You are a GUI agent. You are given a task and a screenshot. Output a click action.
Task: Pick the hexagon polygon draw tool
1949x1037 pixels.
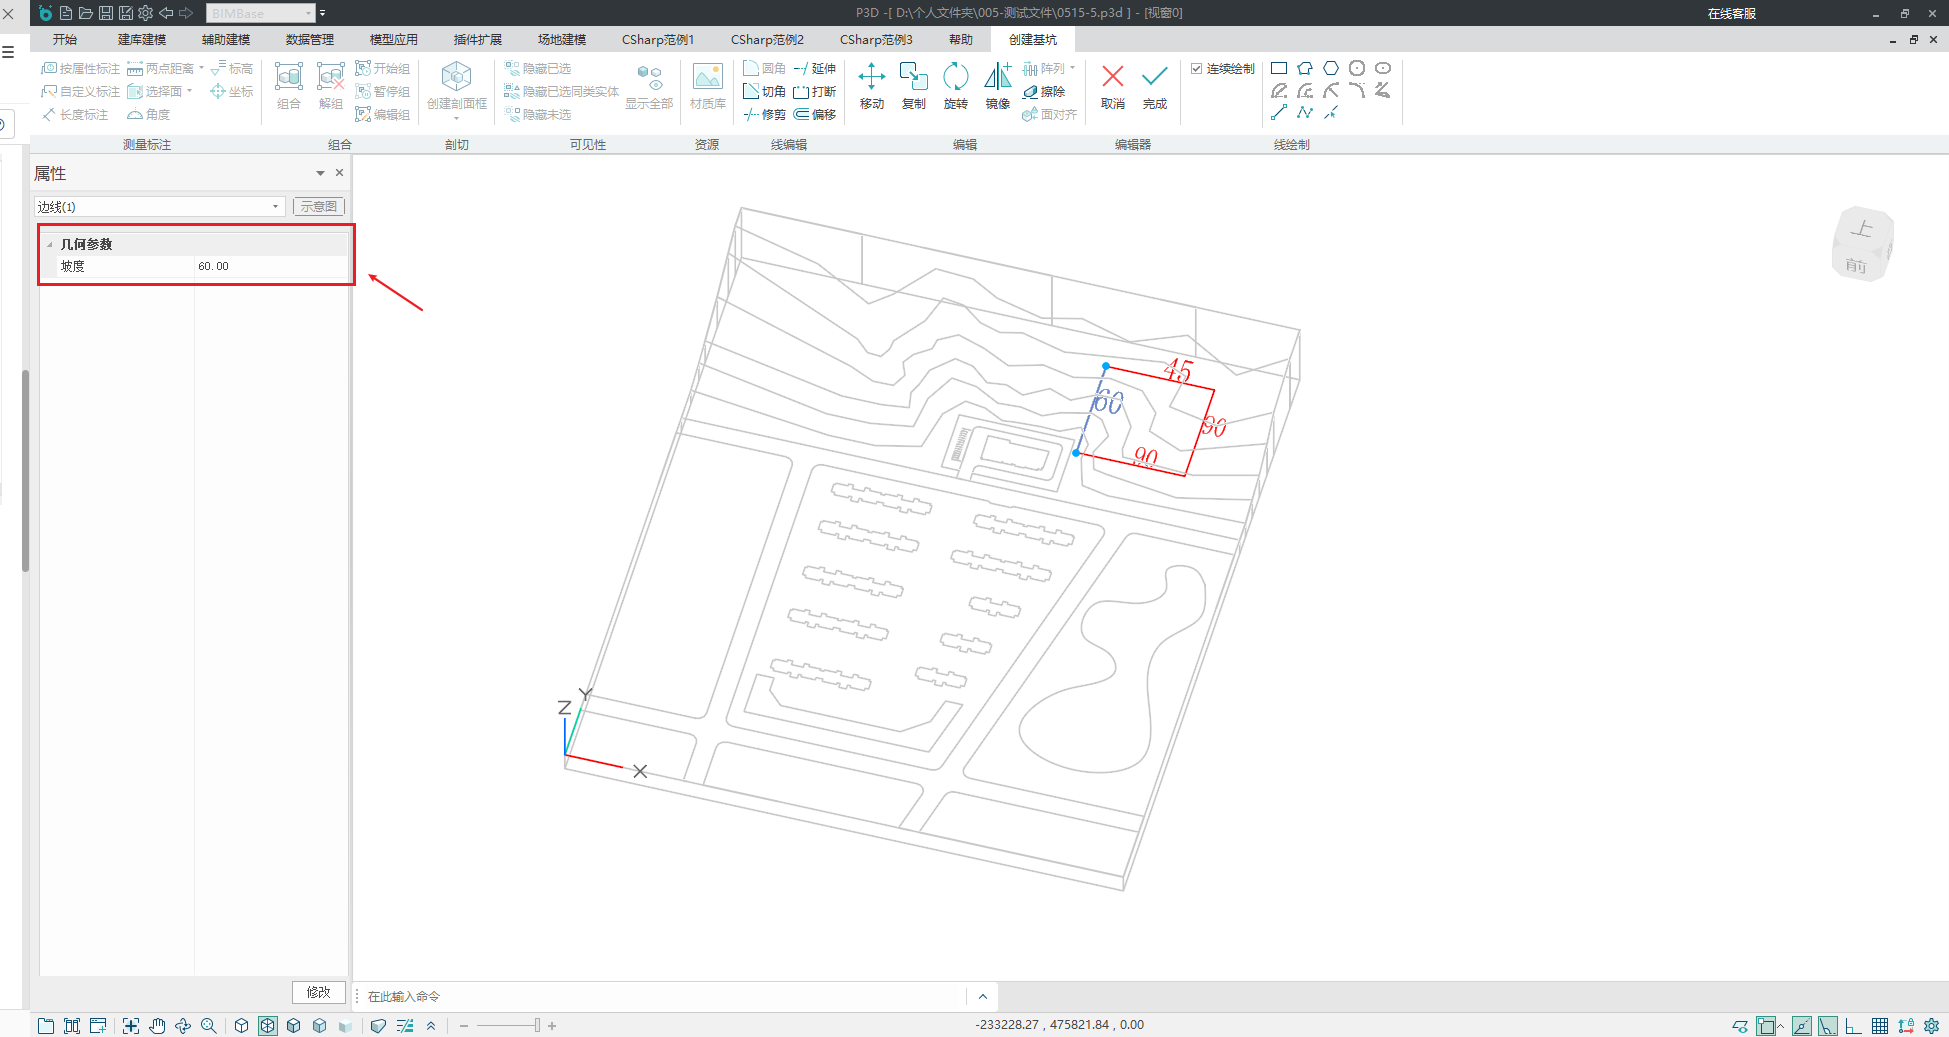point(1331,68)
